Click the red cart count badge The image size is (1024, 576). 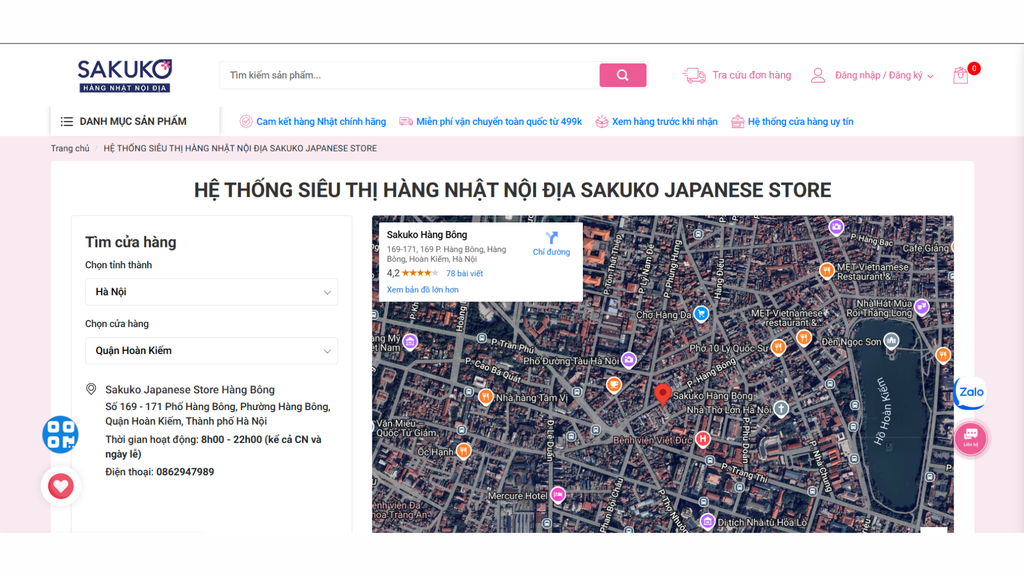(974, 68)
